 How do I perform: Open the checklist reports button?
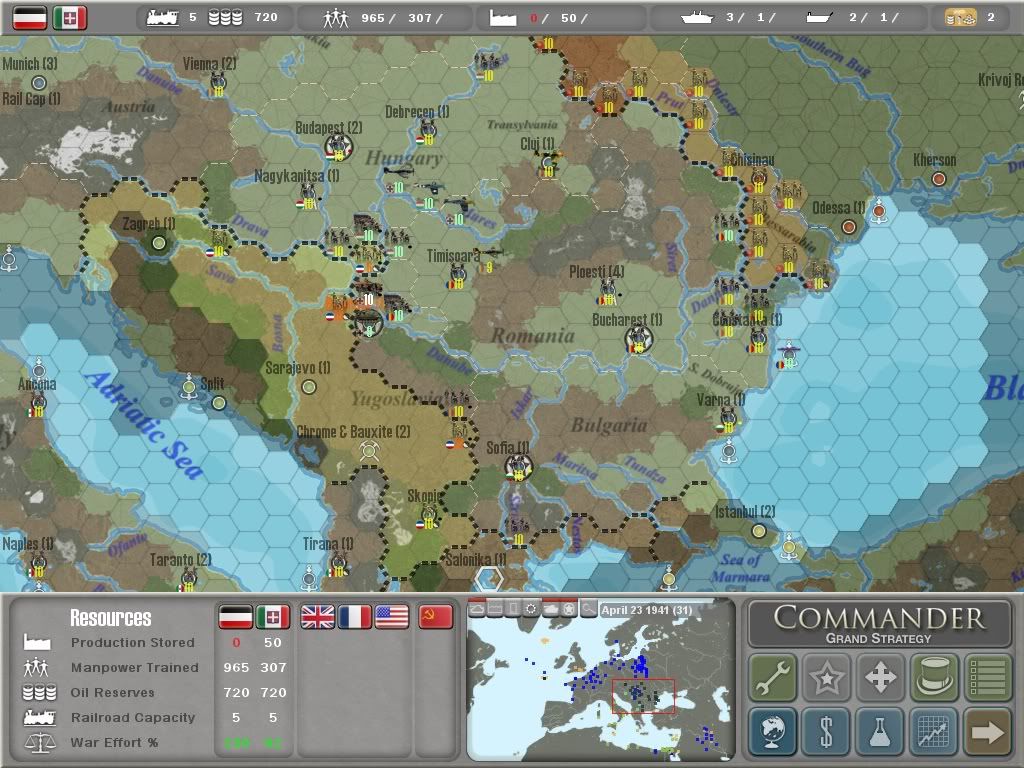tap(987, 677)
